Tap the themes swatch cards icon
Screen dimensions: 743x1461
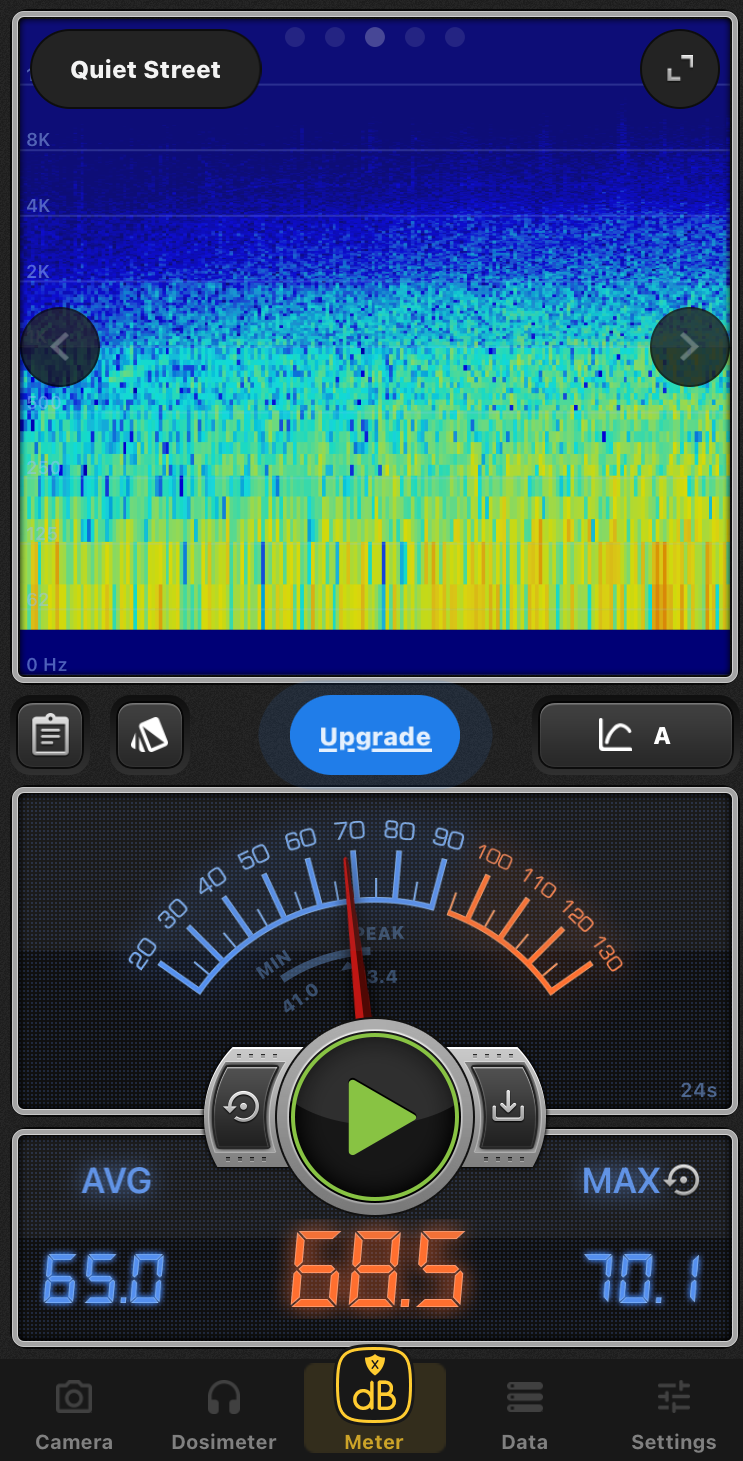pos(150,736)
